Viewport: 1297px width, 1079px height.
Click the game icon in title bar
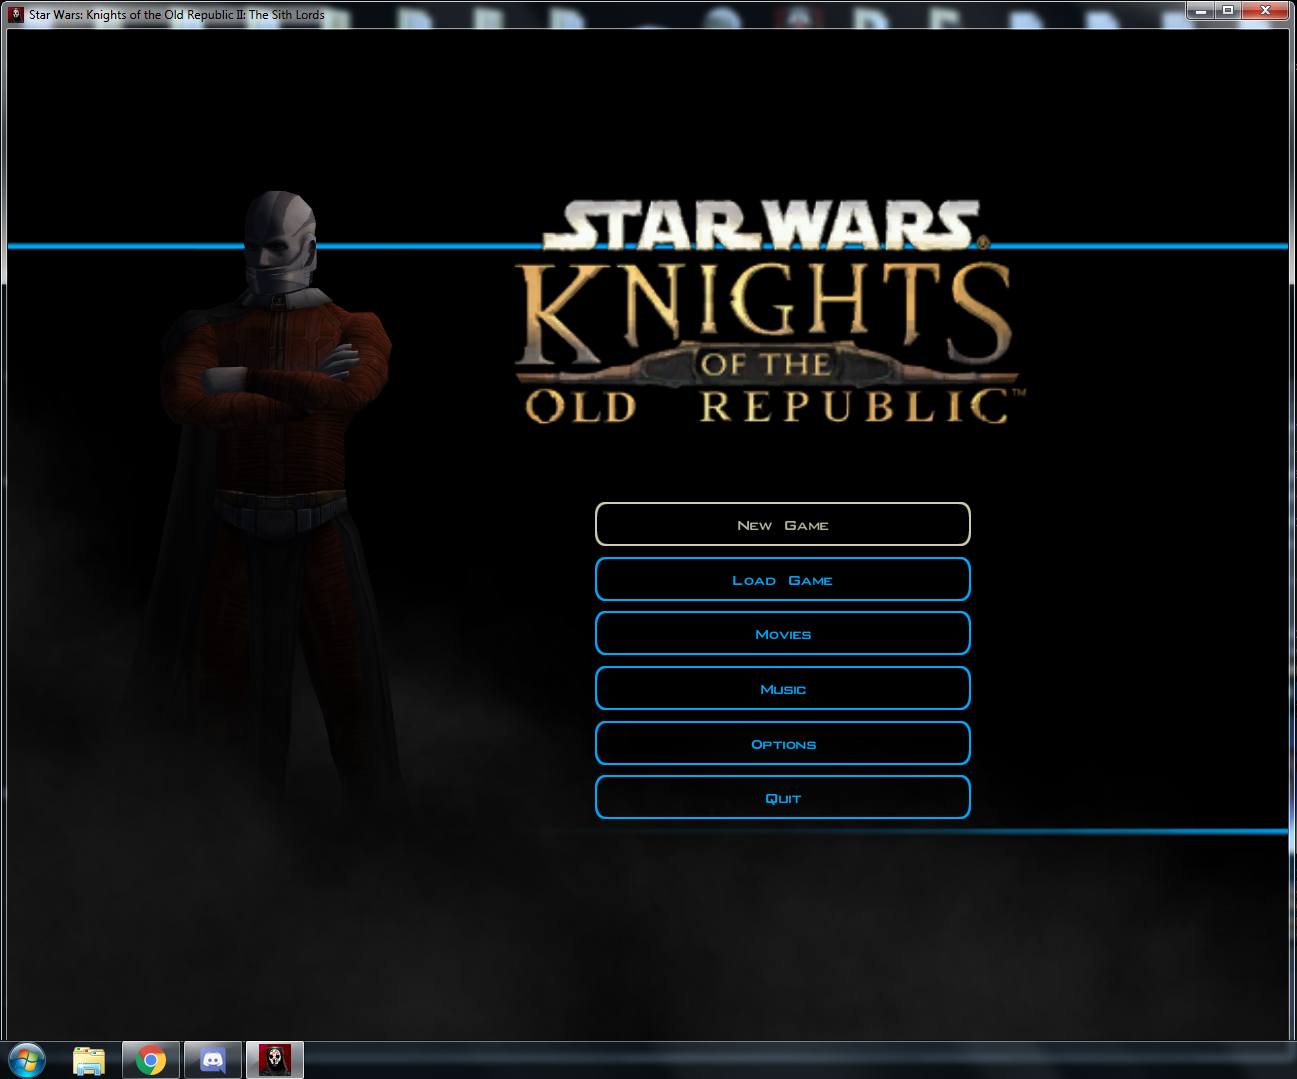pos(16,14)
